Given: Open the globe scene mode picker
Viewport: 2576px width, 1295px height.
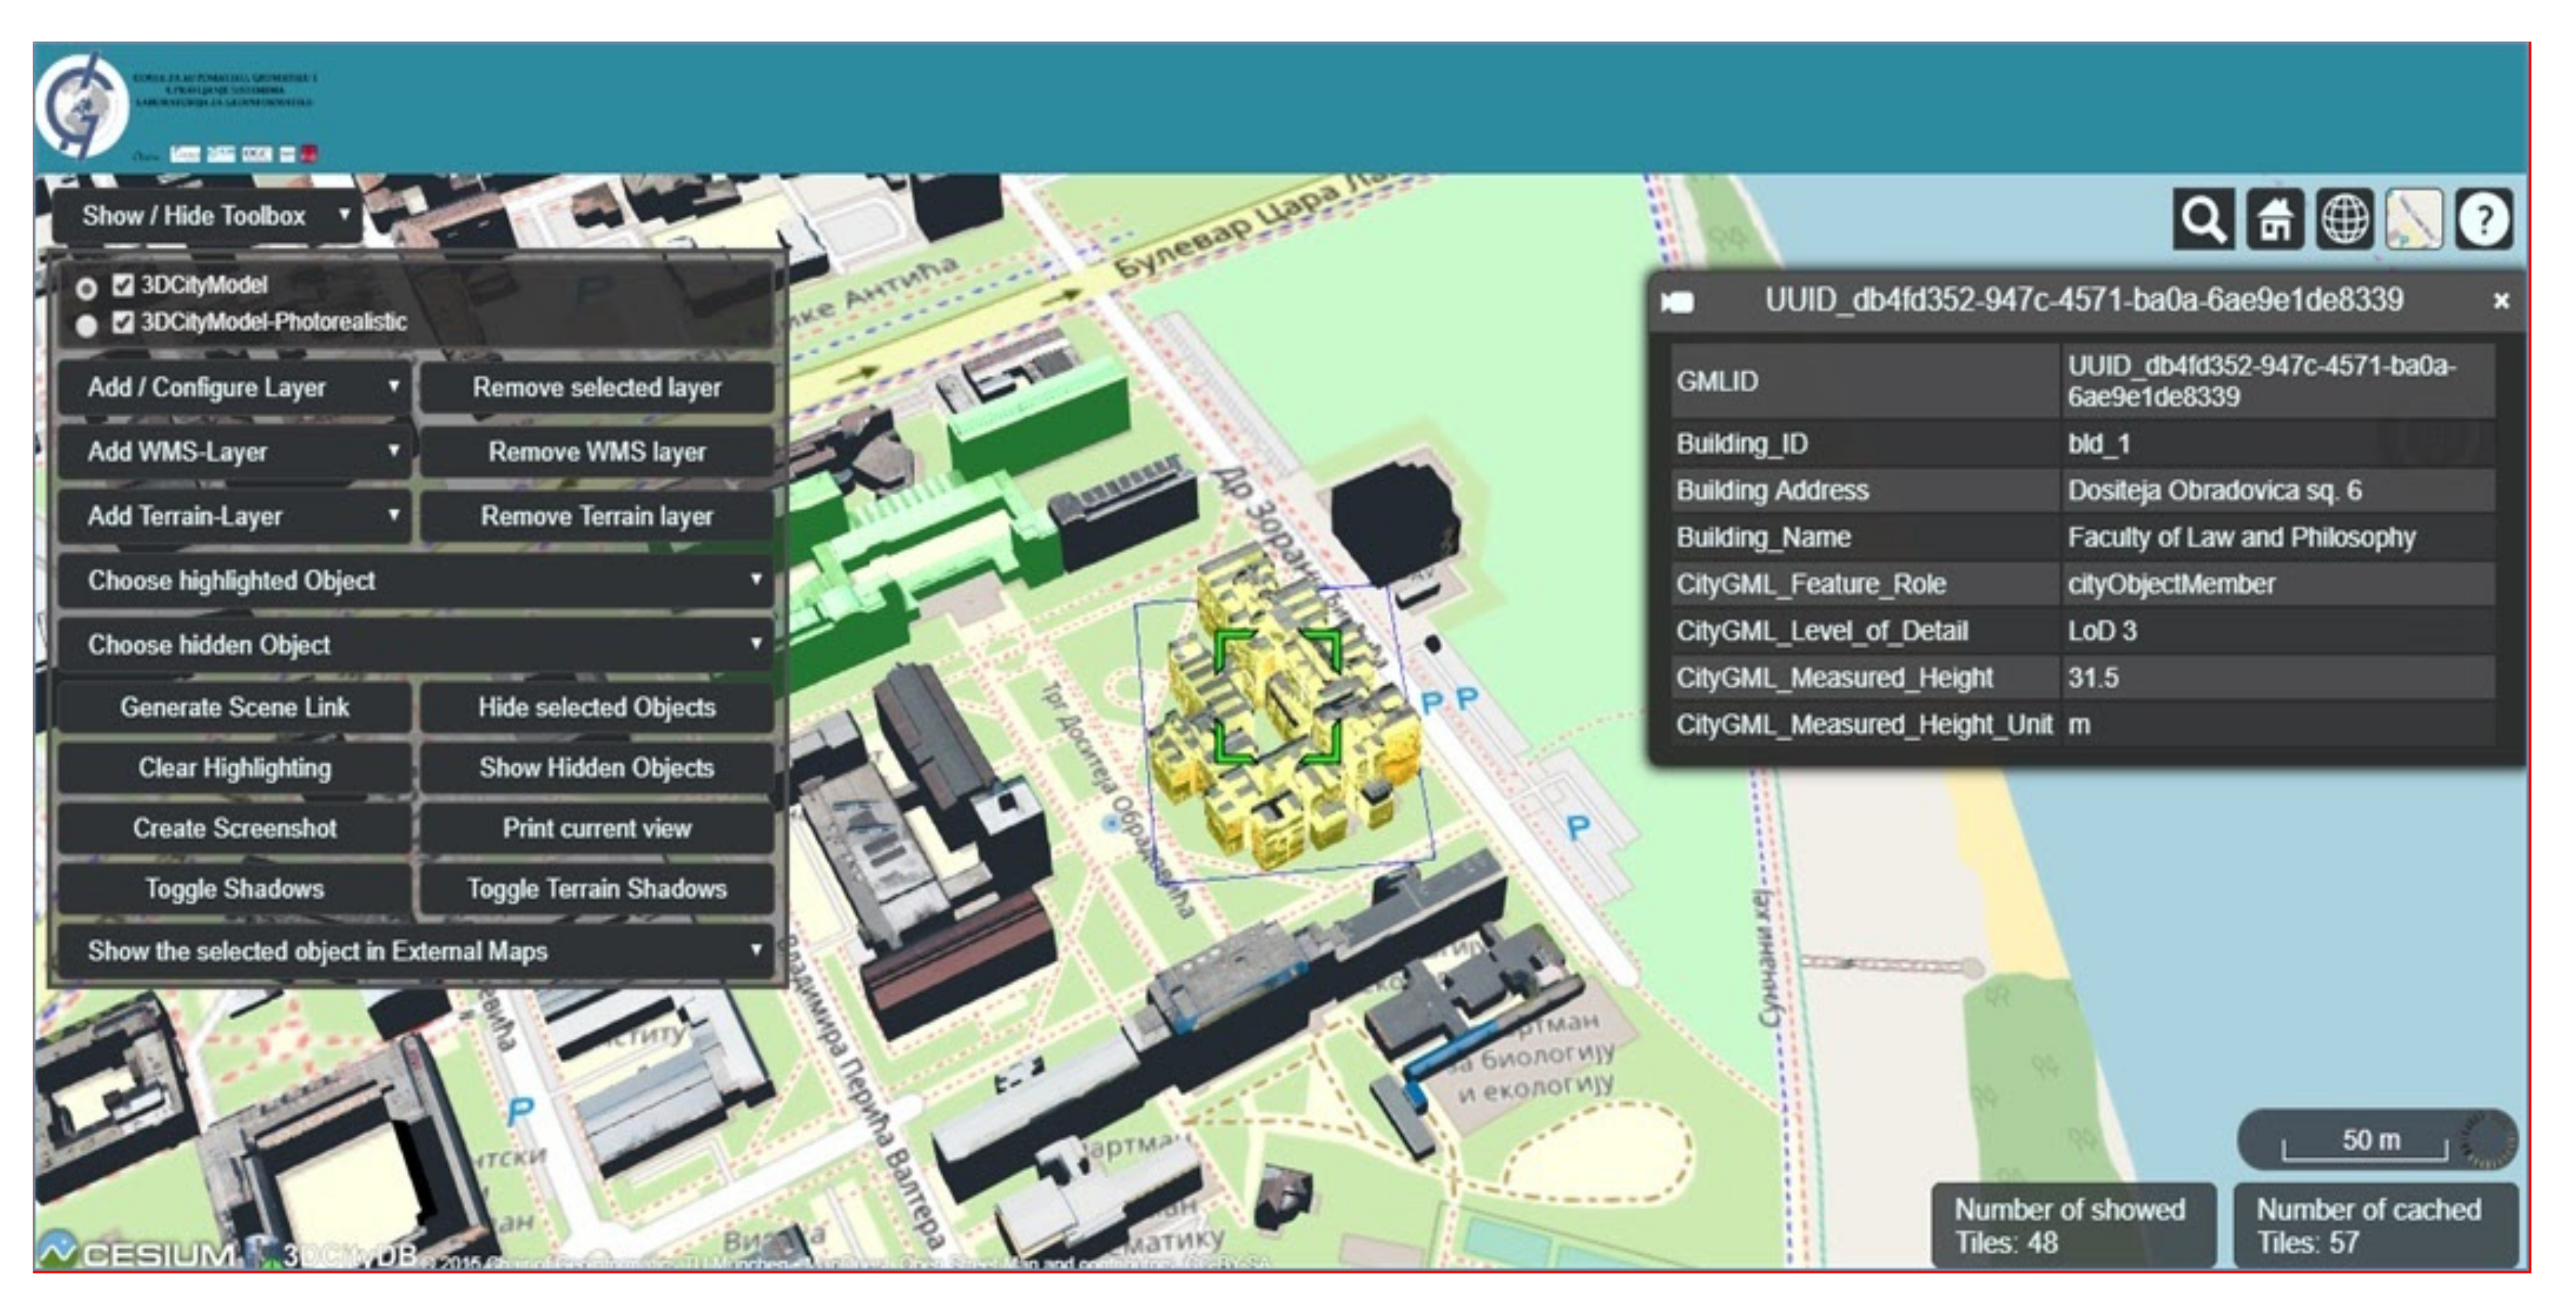Looking at the screenshot, I should tap(2344, 219).
